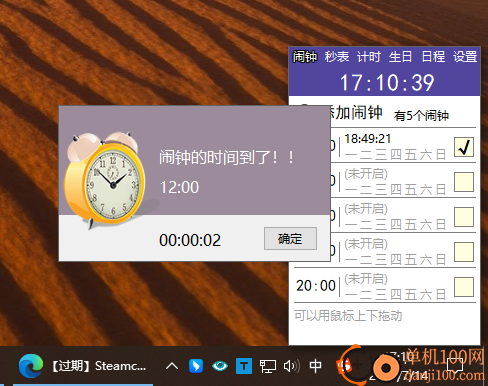Image resolution: width=488 pixels, height=386 pixels.
Task: Click the 闹钟的时间到了 message text
Action: click(x=227, y=157)
